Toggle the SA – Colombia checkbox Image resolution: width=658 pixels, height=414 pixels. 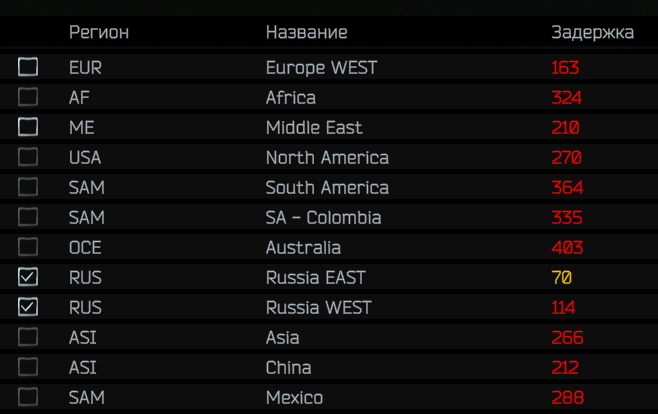click(x=28, y=217)
